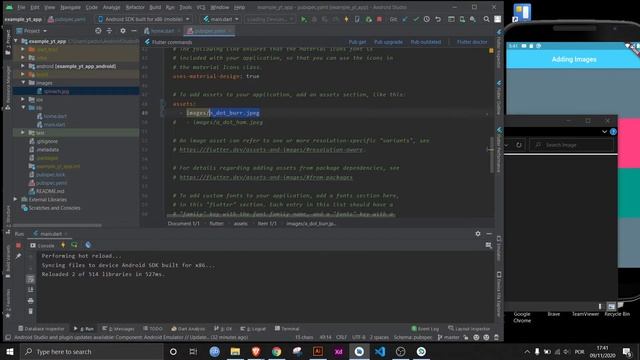Image resolution: width=640 pixels, height=360 pixels.
Task: Click the Search image field in background window
Action: tap(571, 145)
